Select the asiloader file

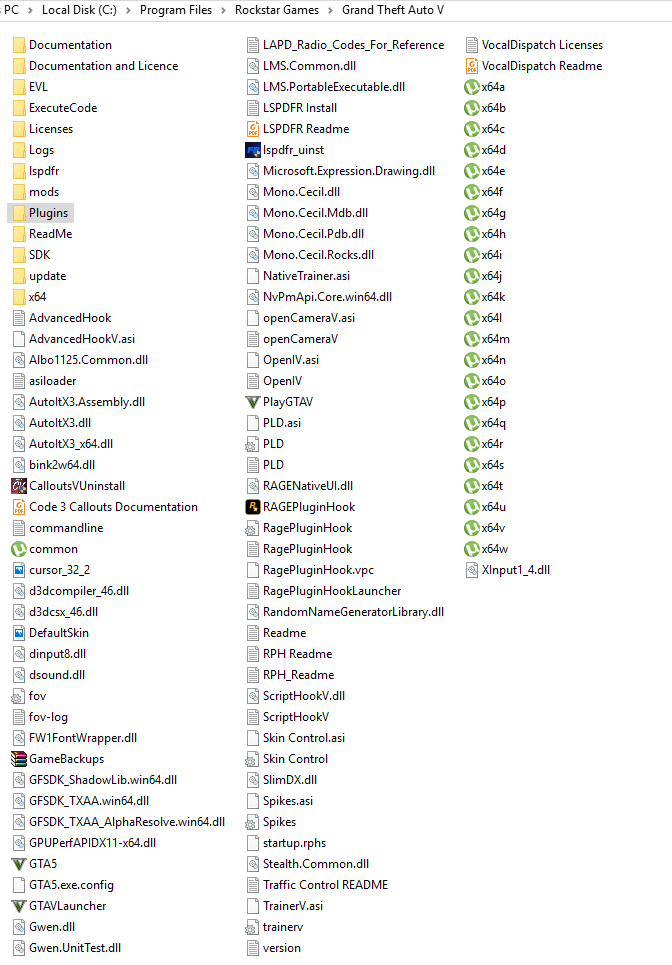pyautogui.click(x=44, y=381)
